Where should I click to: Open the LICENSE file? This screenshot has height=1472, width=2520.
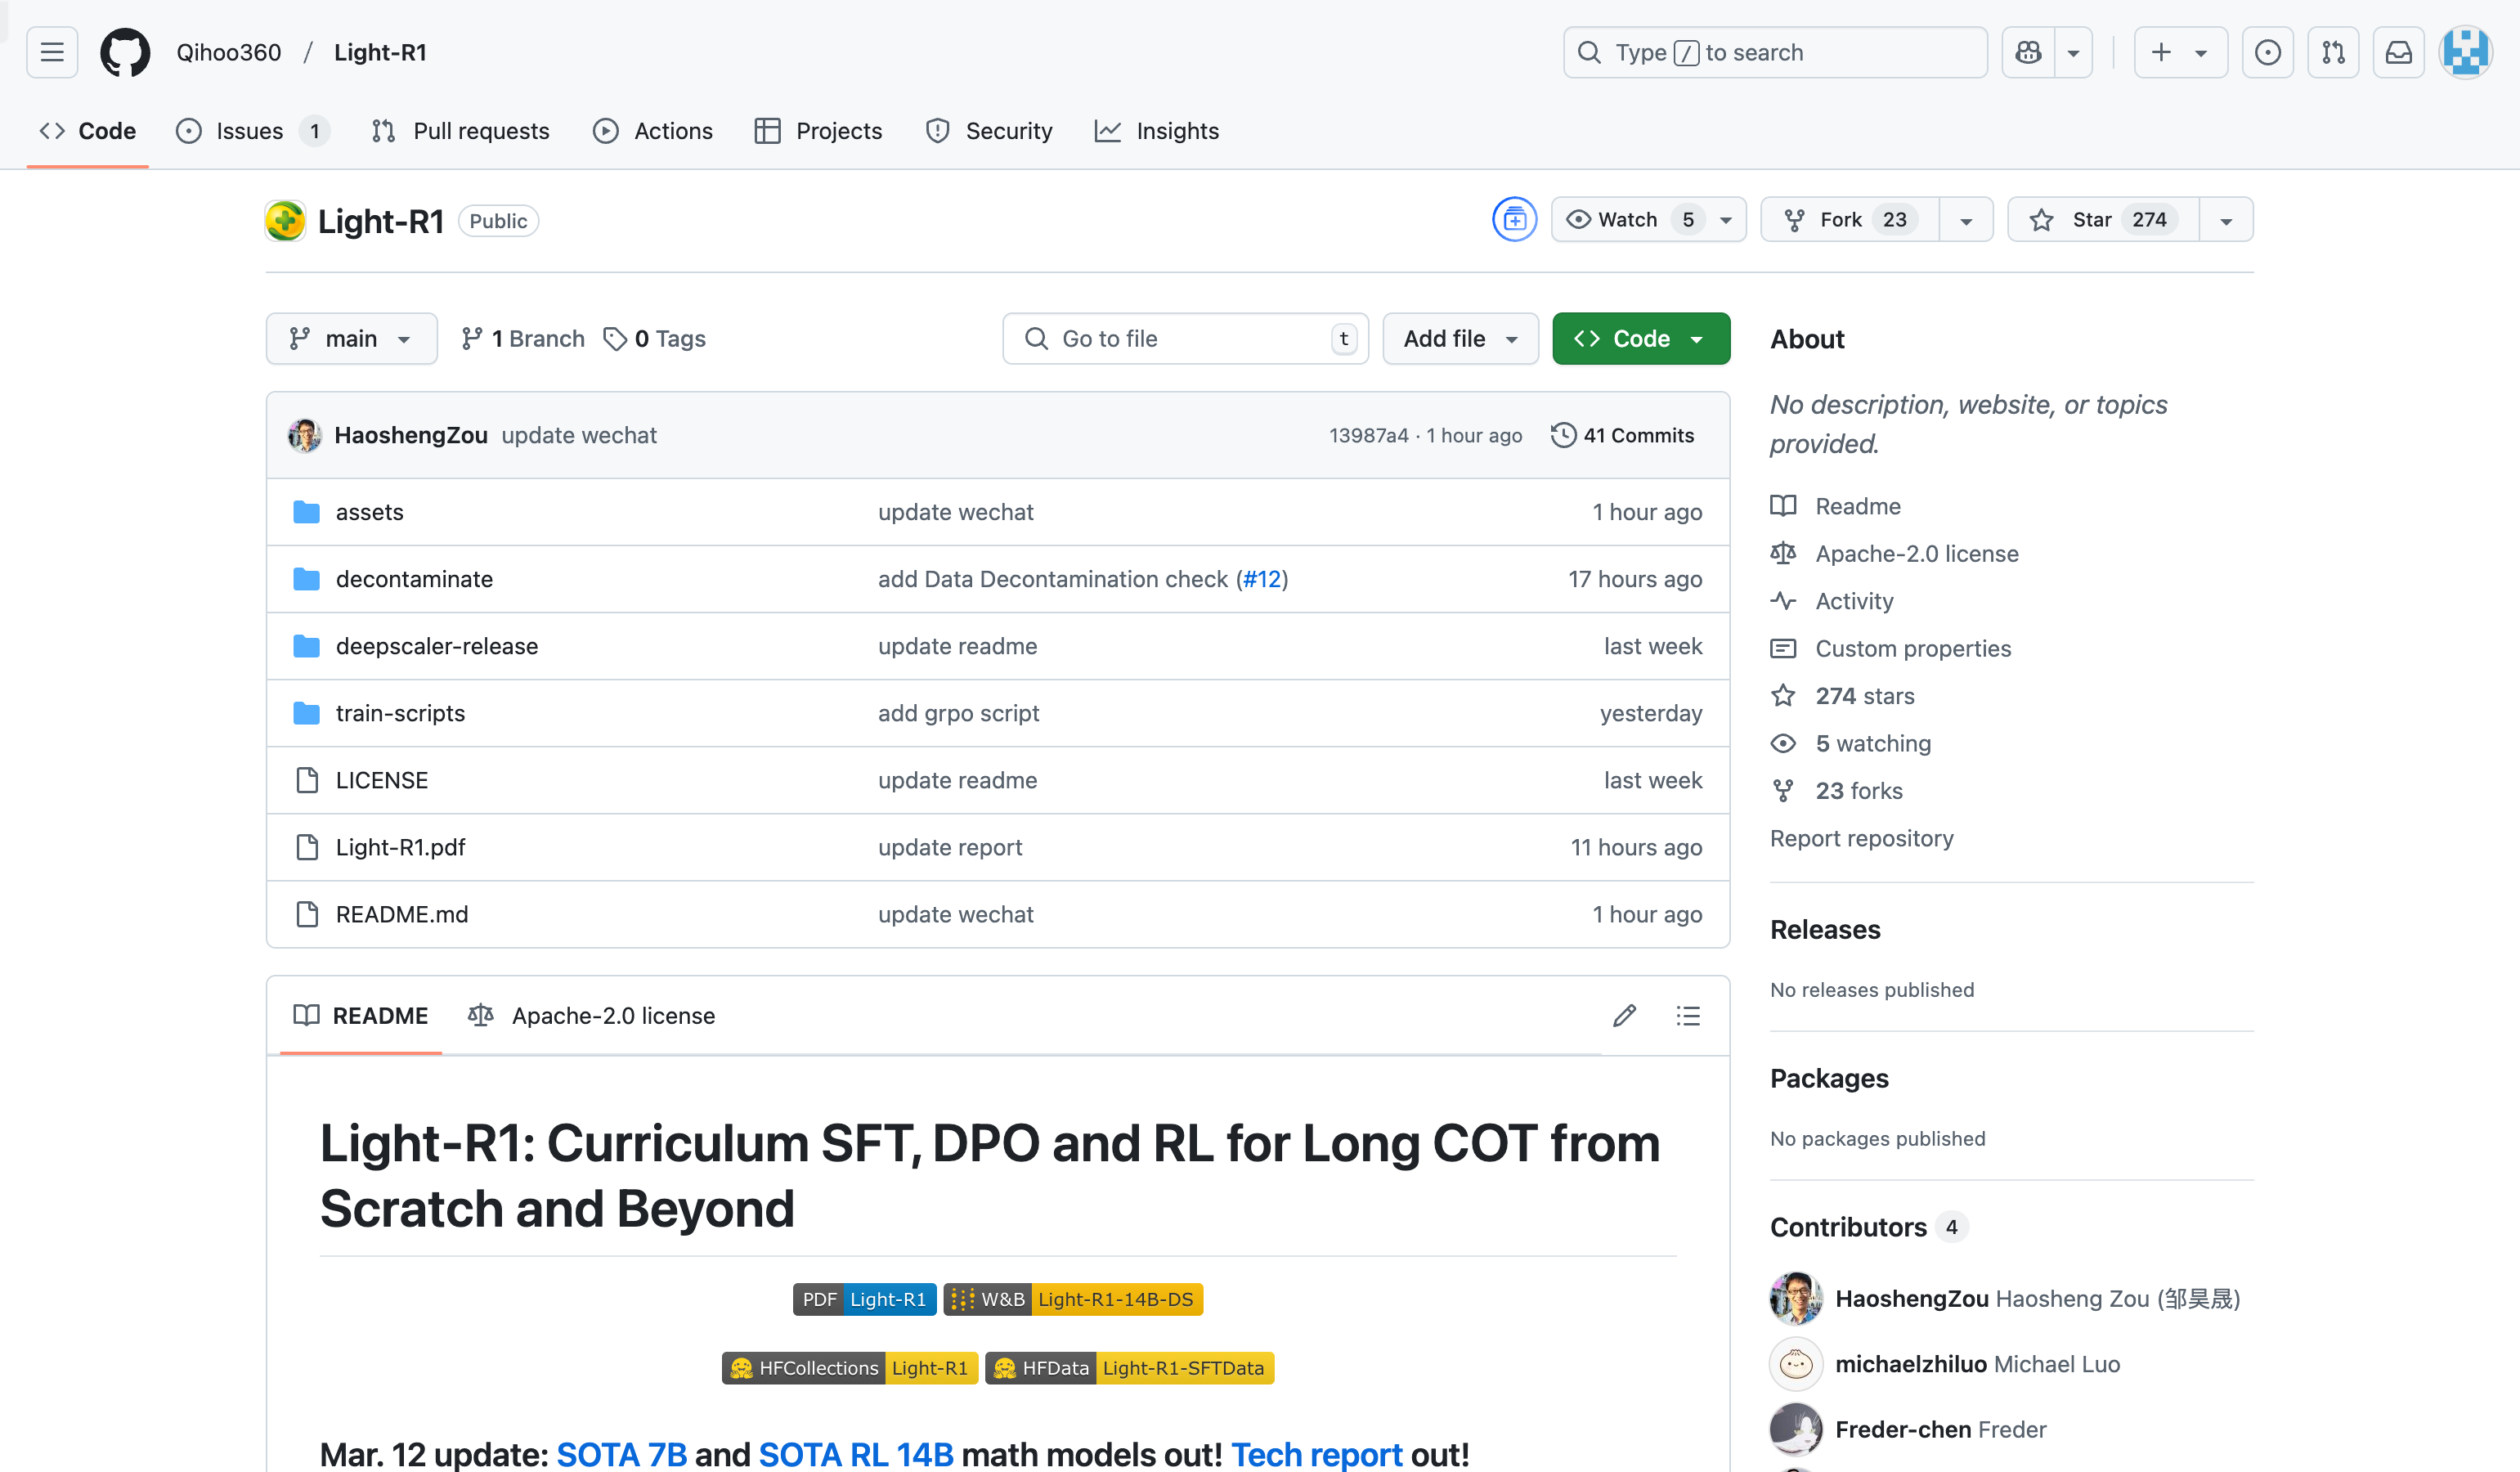381,780
